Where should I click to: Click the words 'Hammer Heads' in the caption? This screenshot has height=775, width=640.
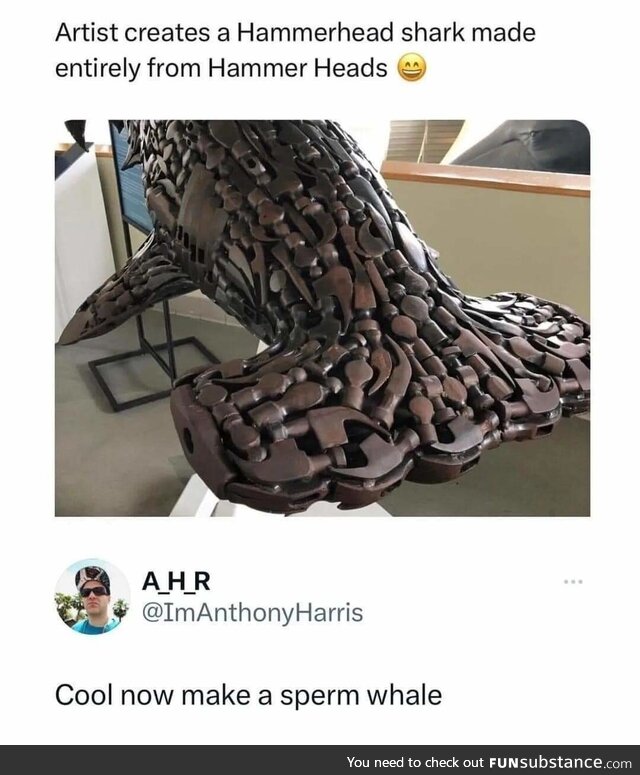pyautogui.click(x=297, y=69)
